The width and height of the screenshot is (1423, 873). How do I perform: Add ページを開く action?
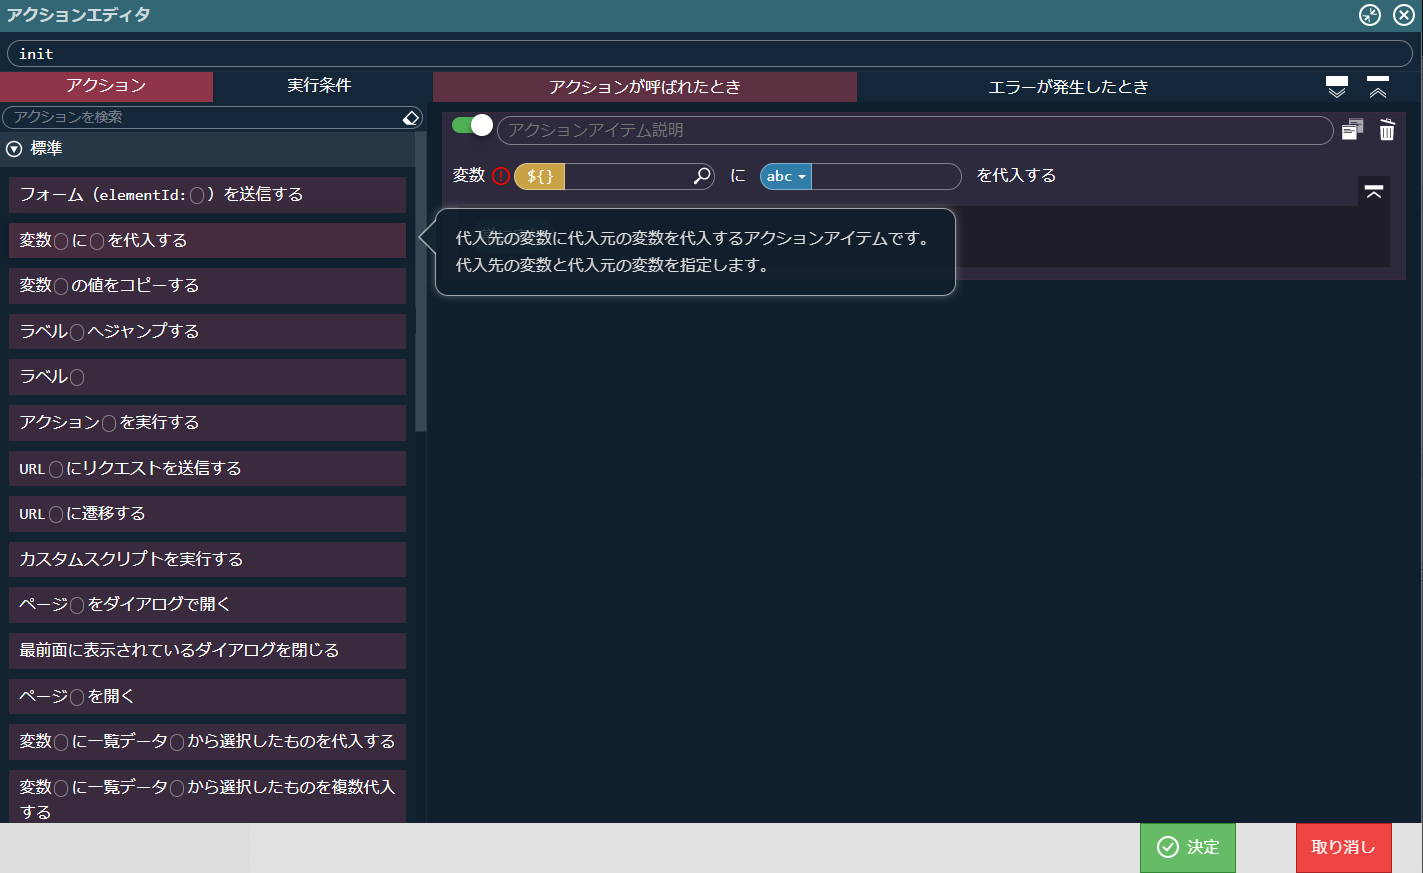tap(207, 696)
